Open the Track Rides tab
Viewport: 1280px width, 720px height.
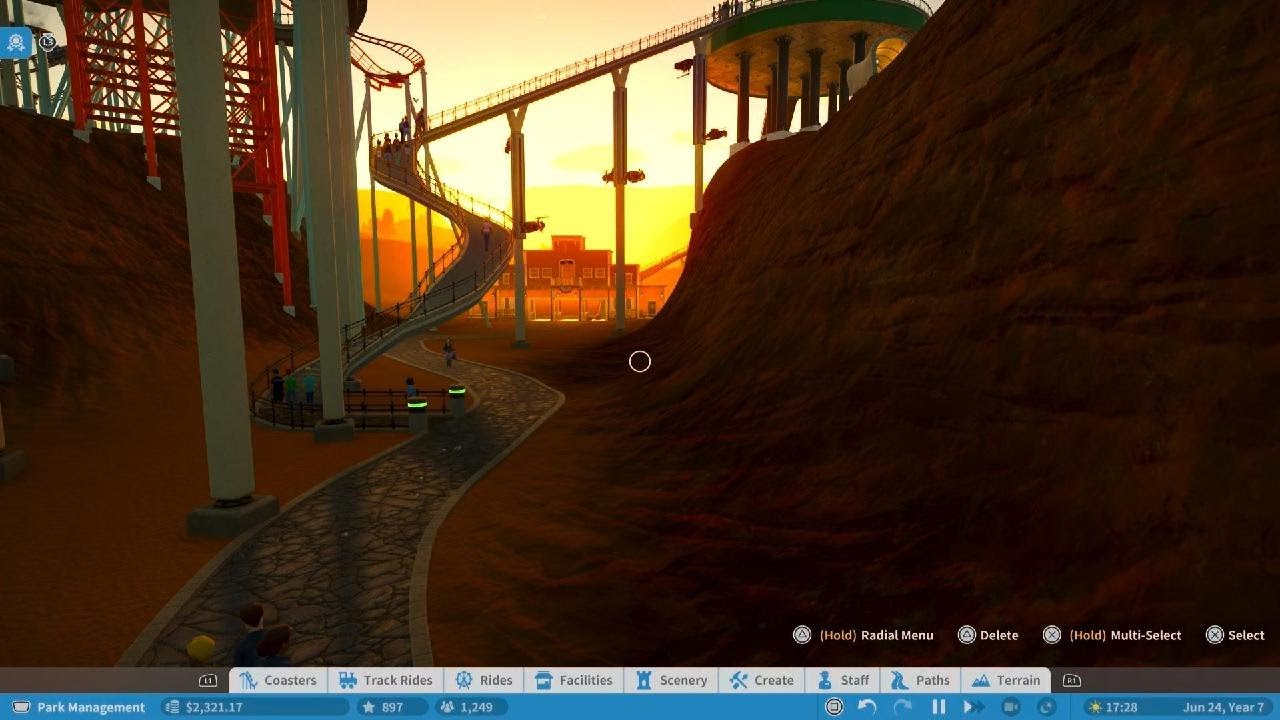(x=385, y=680)
